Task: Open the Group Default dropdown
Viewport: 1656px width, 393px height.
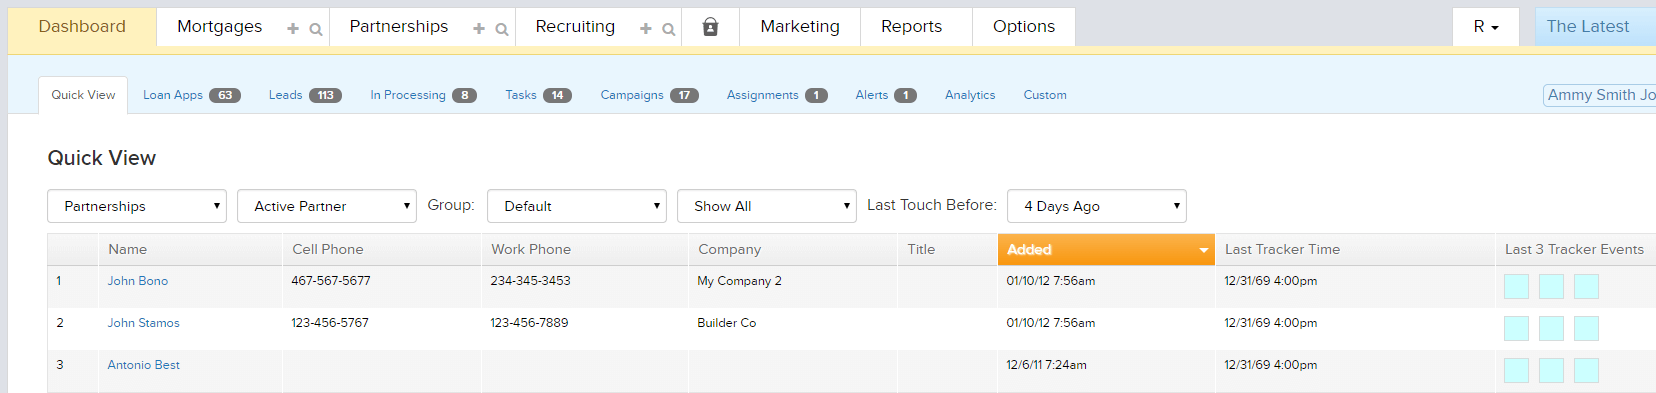Action: pos(577,206)
